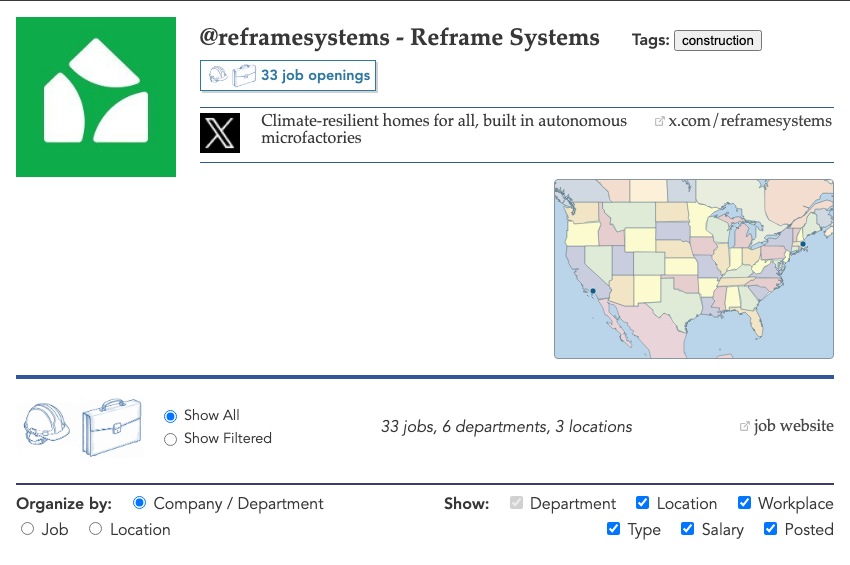850x565 pixels.
Task: Click the Reframe Systems green house logo
Action: [x=96, y=97]
